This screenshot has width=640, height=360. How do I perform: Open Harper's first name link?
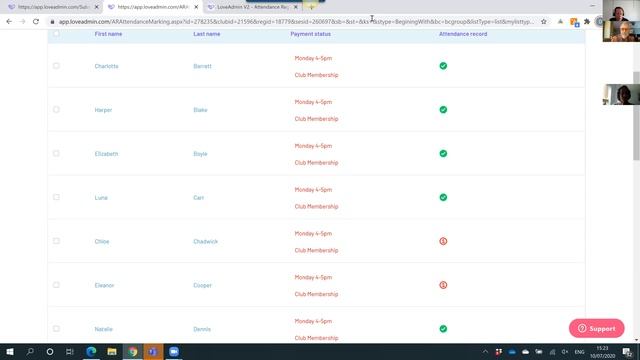coord(103,110)
